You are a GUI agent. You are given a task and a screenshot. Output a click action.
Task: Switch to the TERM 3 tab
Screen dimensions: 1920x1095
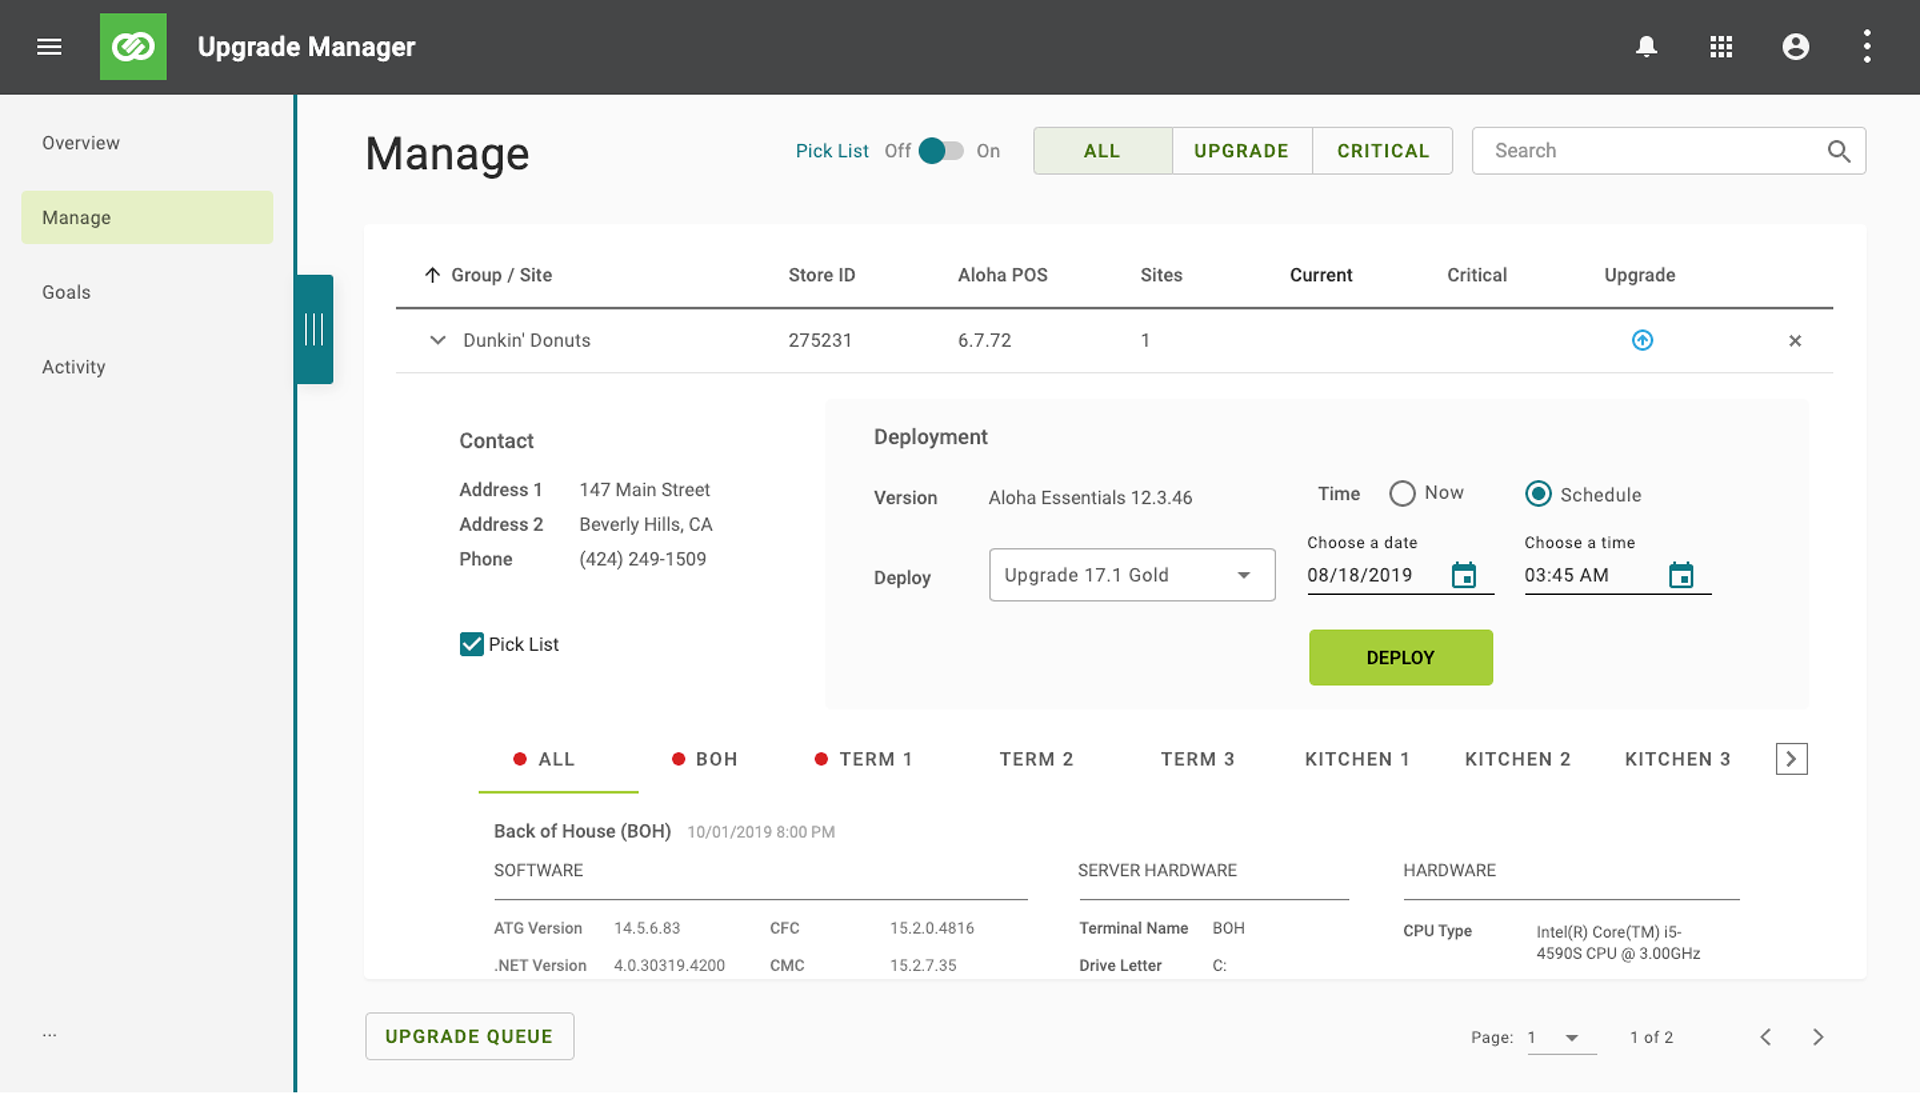tap(1197, 760)
